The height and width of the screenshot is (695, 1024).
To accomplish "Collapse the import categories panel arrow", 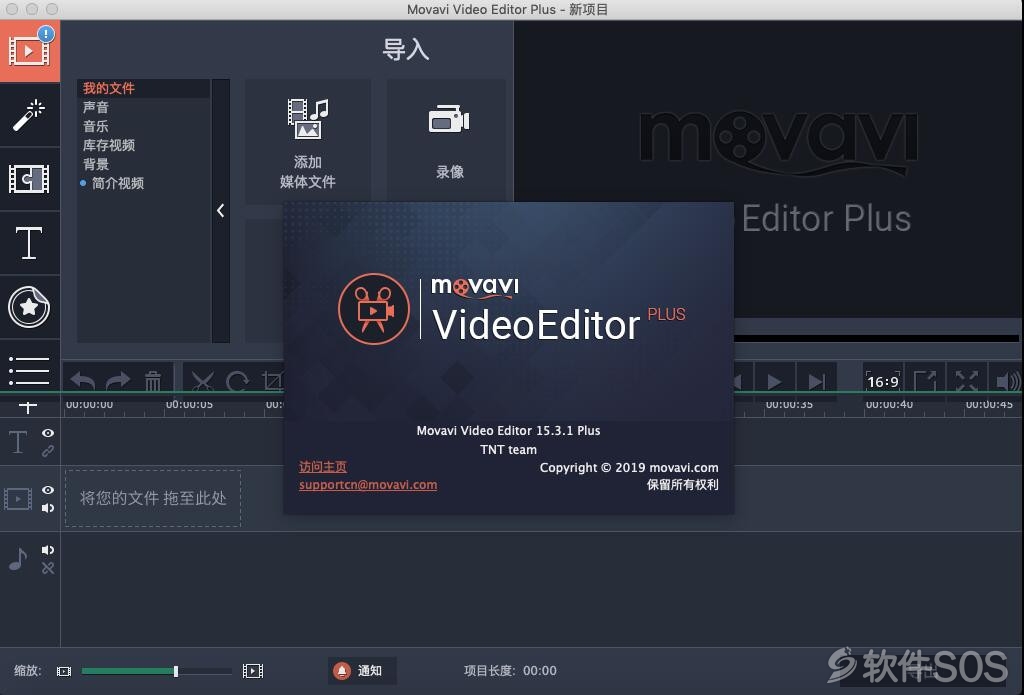I will point(221,210).
